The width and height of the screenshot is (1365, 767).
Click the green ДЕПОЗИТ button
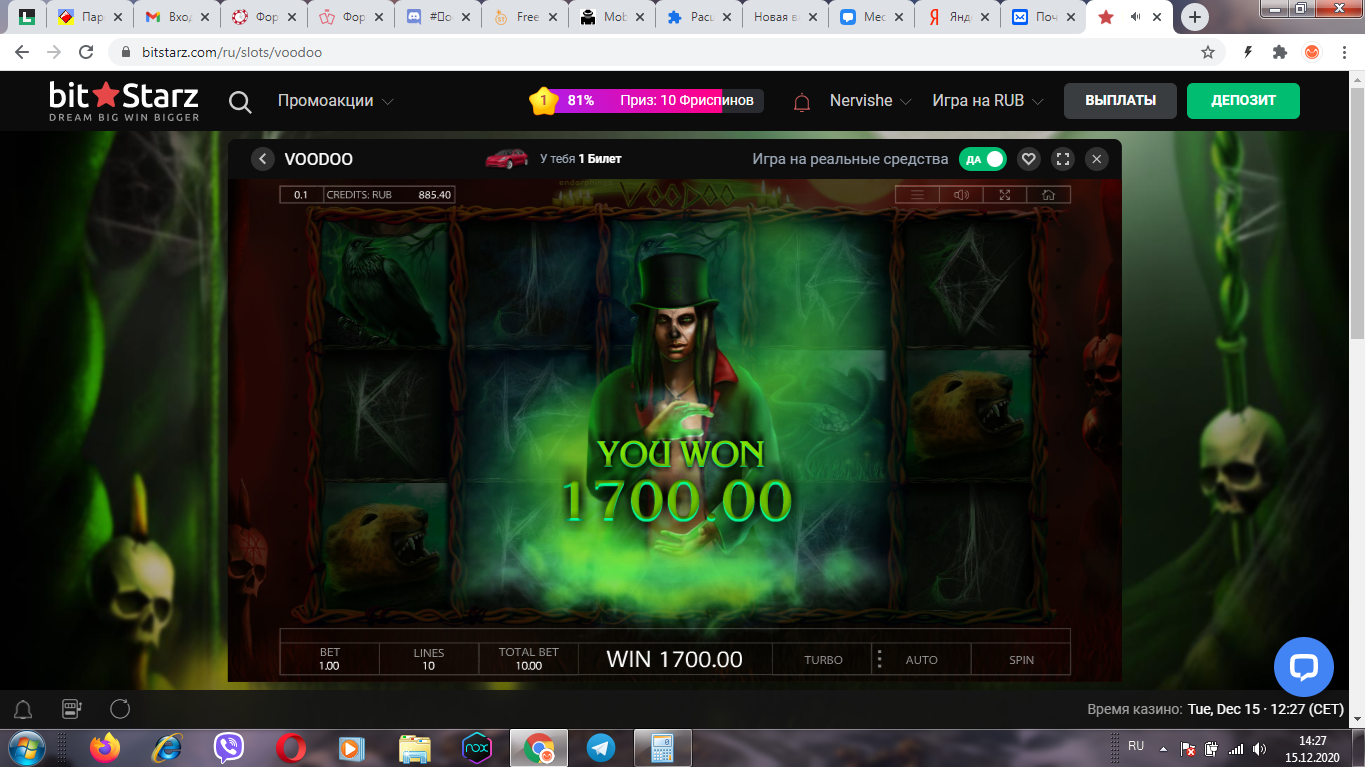(1243, 101)
